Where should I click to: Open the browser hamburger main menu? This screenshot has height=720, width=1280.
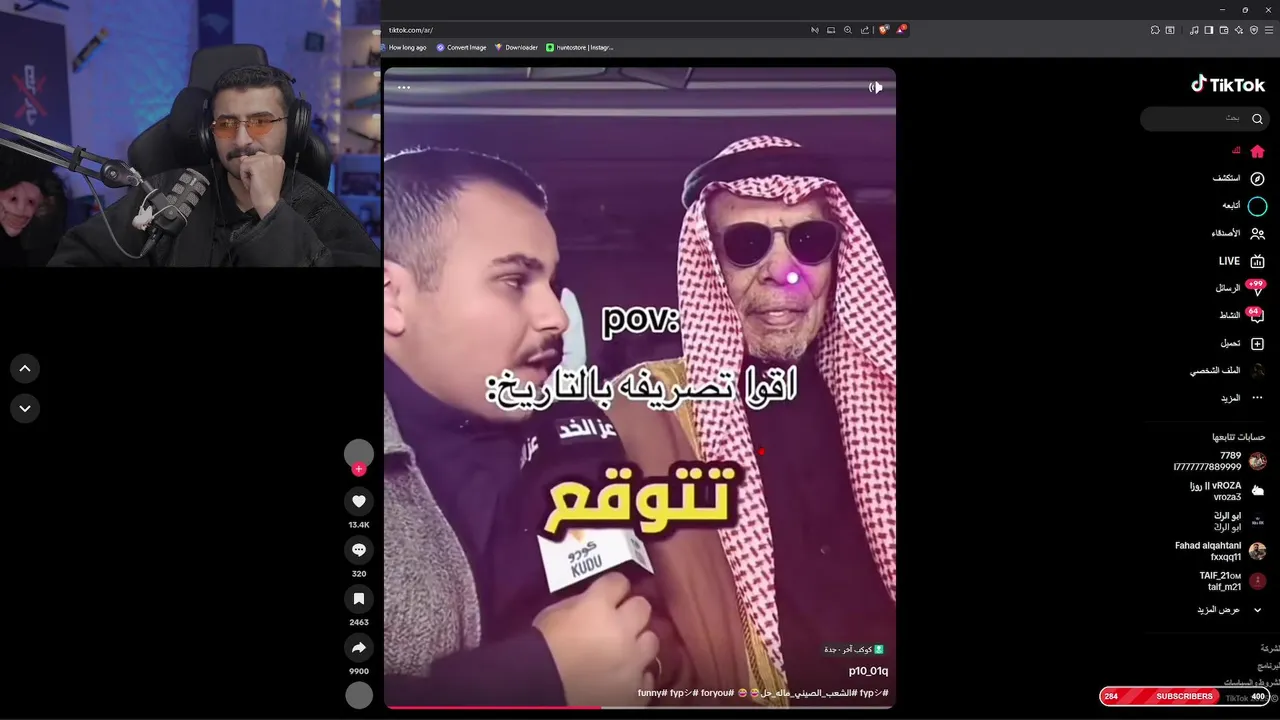click(x=1269, y=30)
